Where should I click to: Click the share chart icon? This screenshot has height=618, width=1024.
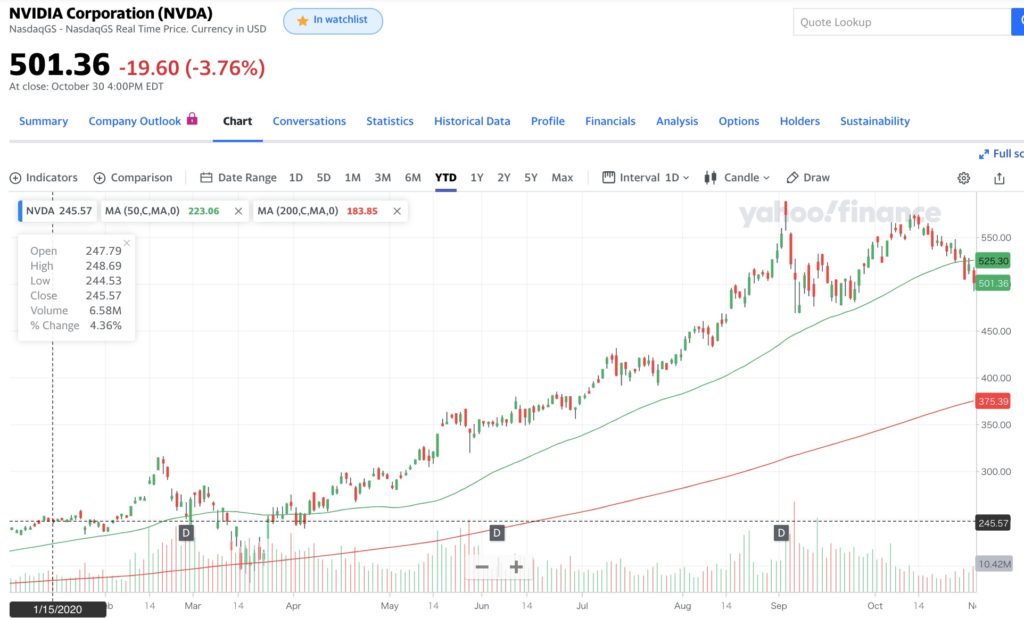(999, 178)
